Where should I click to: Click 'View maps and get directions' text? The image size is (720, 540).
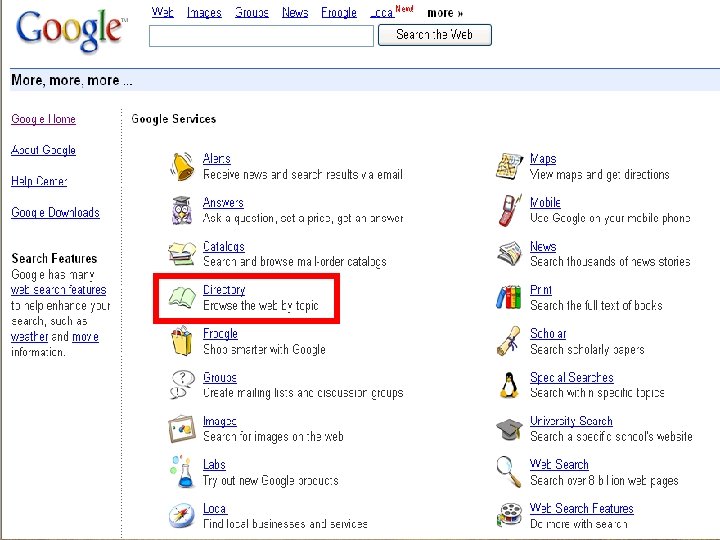coord(600,174)
